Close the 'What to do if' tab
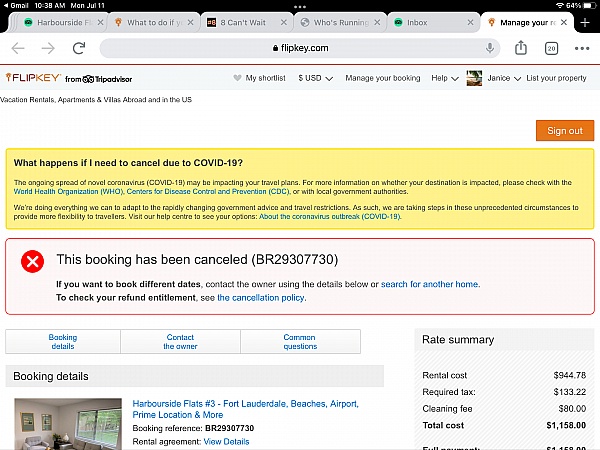Viewport: 600px width, 450px height. (191, 23)
